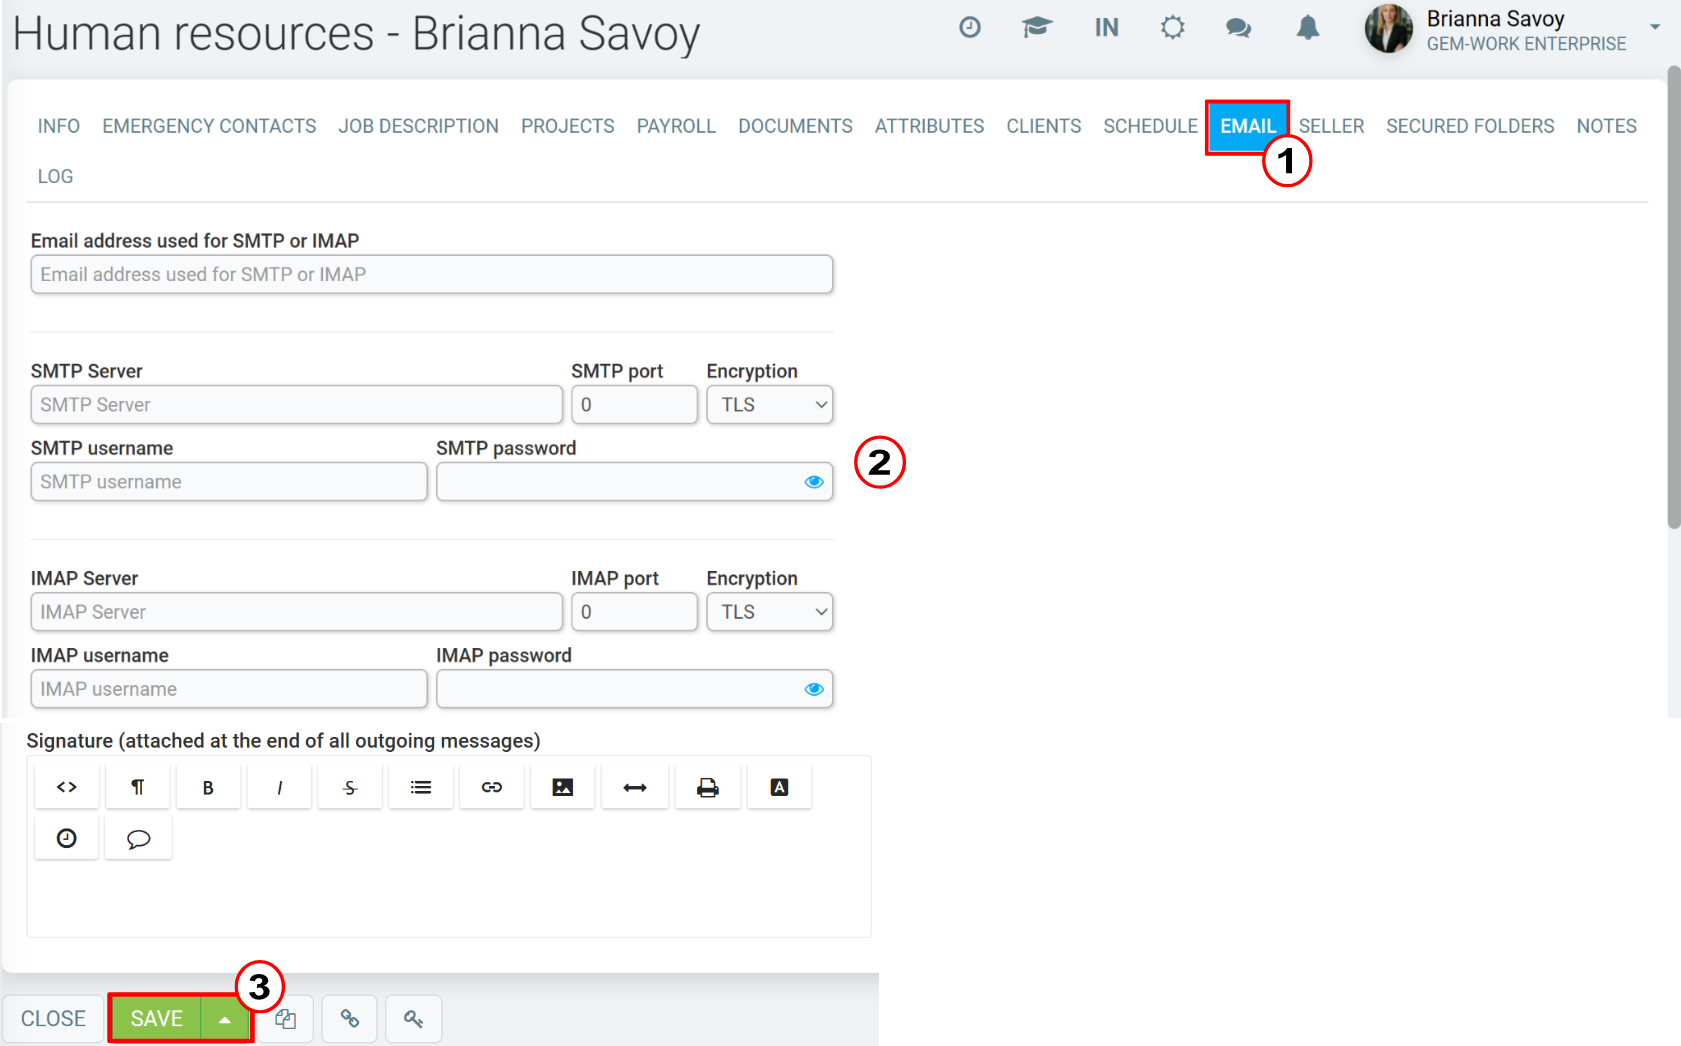Open paragraph format in signature editor

(138, 787)
